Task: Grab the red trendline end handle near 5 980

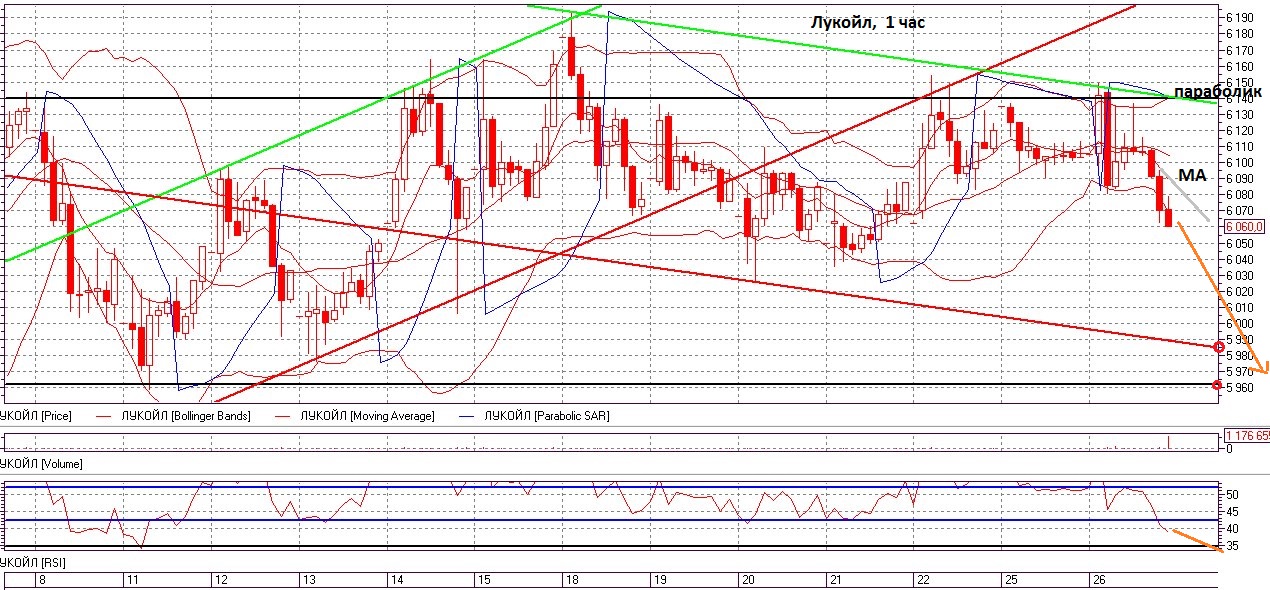Action: [1218, 347]
